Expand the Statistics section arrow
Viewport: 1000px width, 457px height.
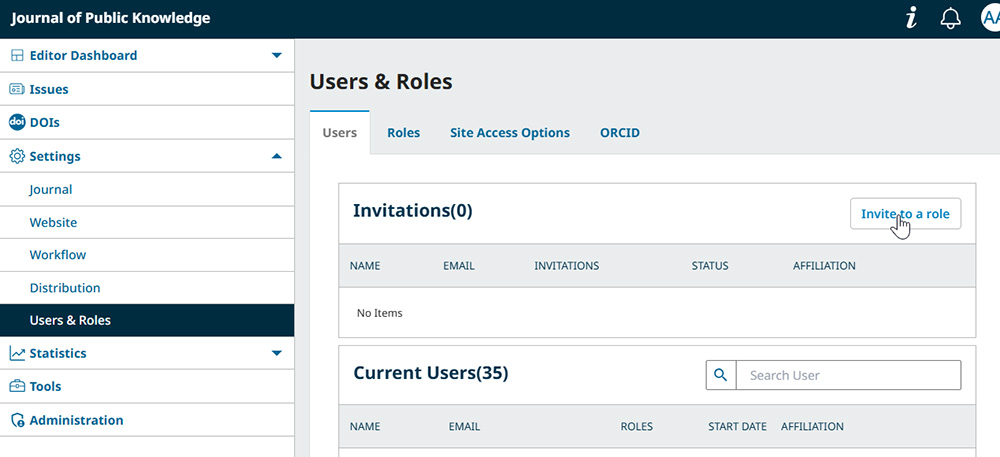point(277,353)
